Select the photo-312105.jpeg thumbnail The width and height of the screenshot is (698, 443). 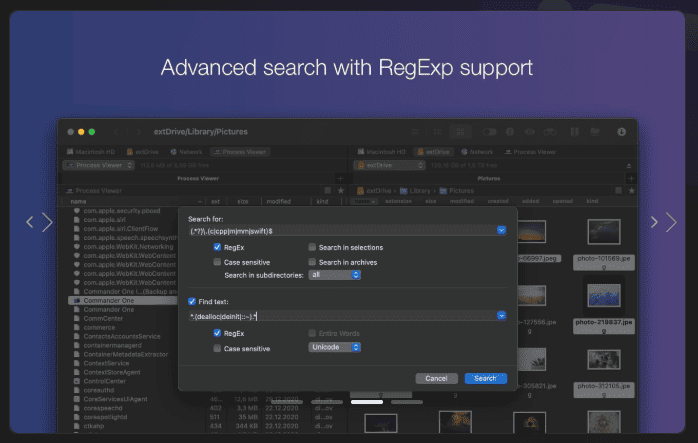(x=604, y=360)
